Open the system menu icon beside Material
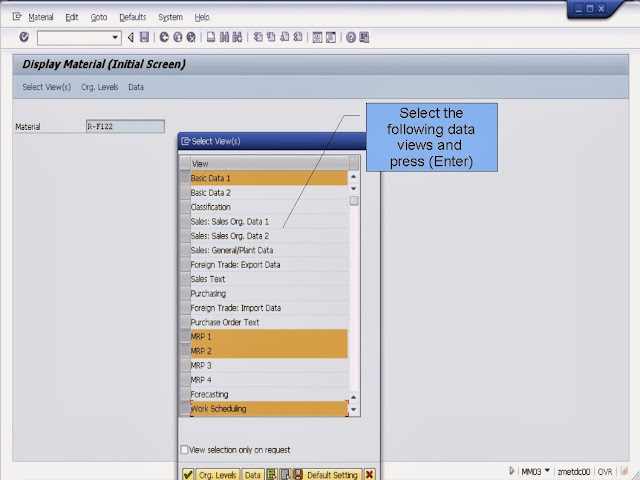Screen dimensions: 640x480 [17, 17]
